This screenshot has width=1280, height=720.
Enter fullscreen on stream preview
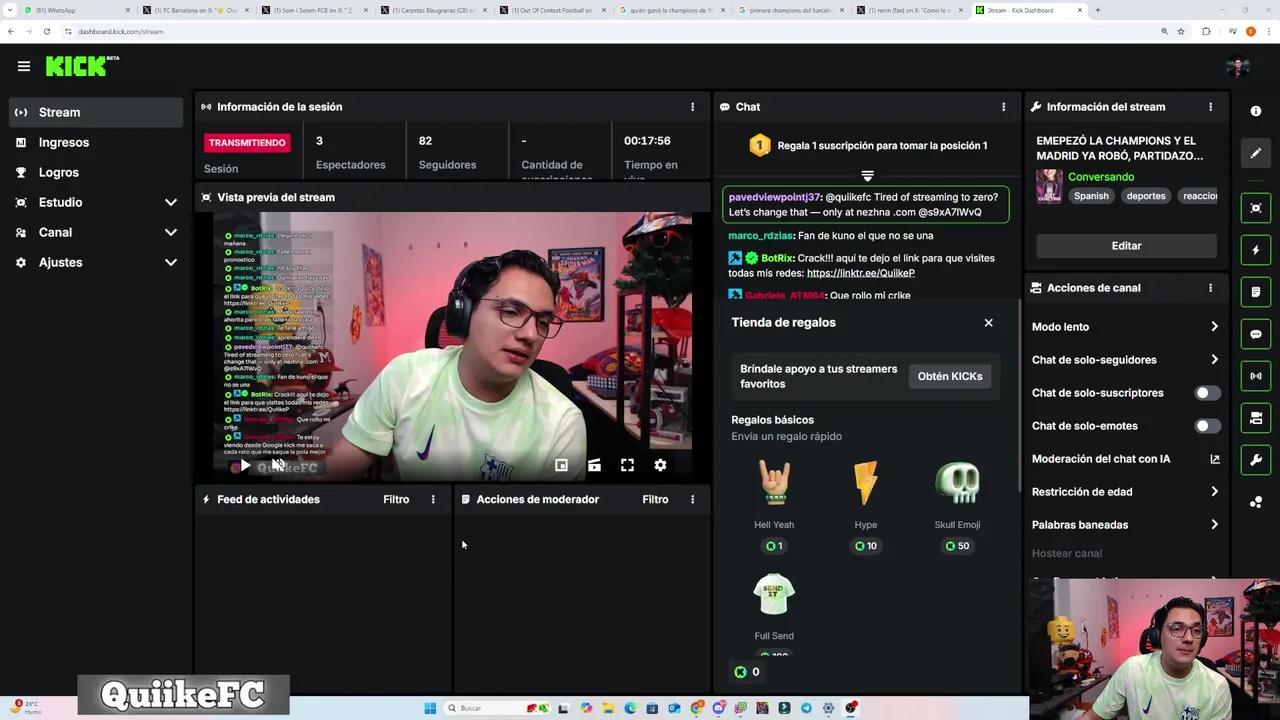point(627,465)
